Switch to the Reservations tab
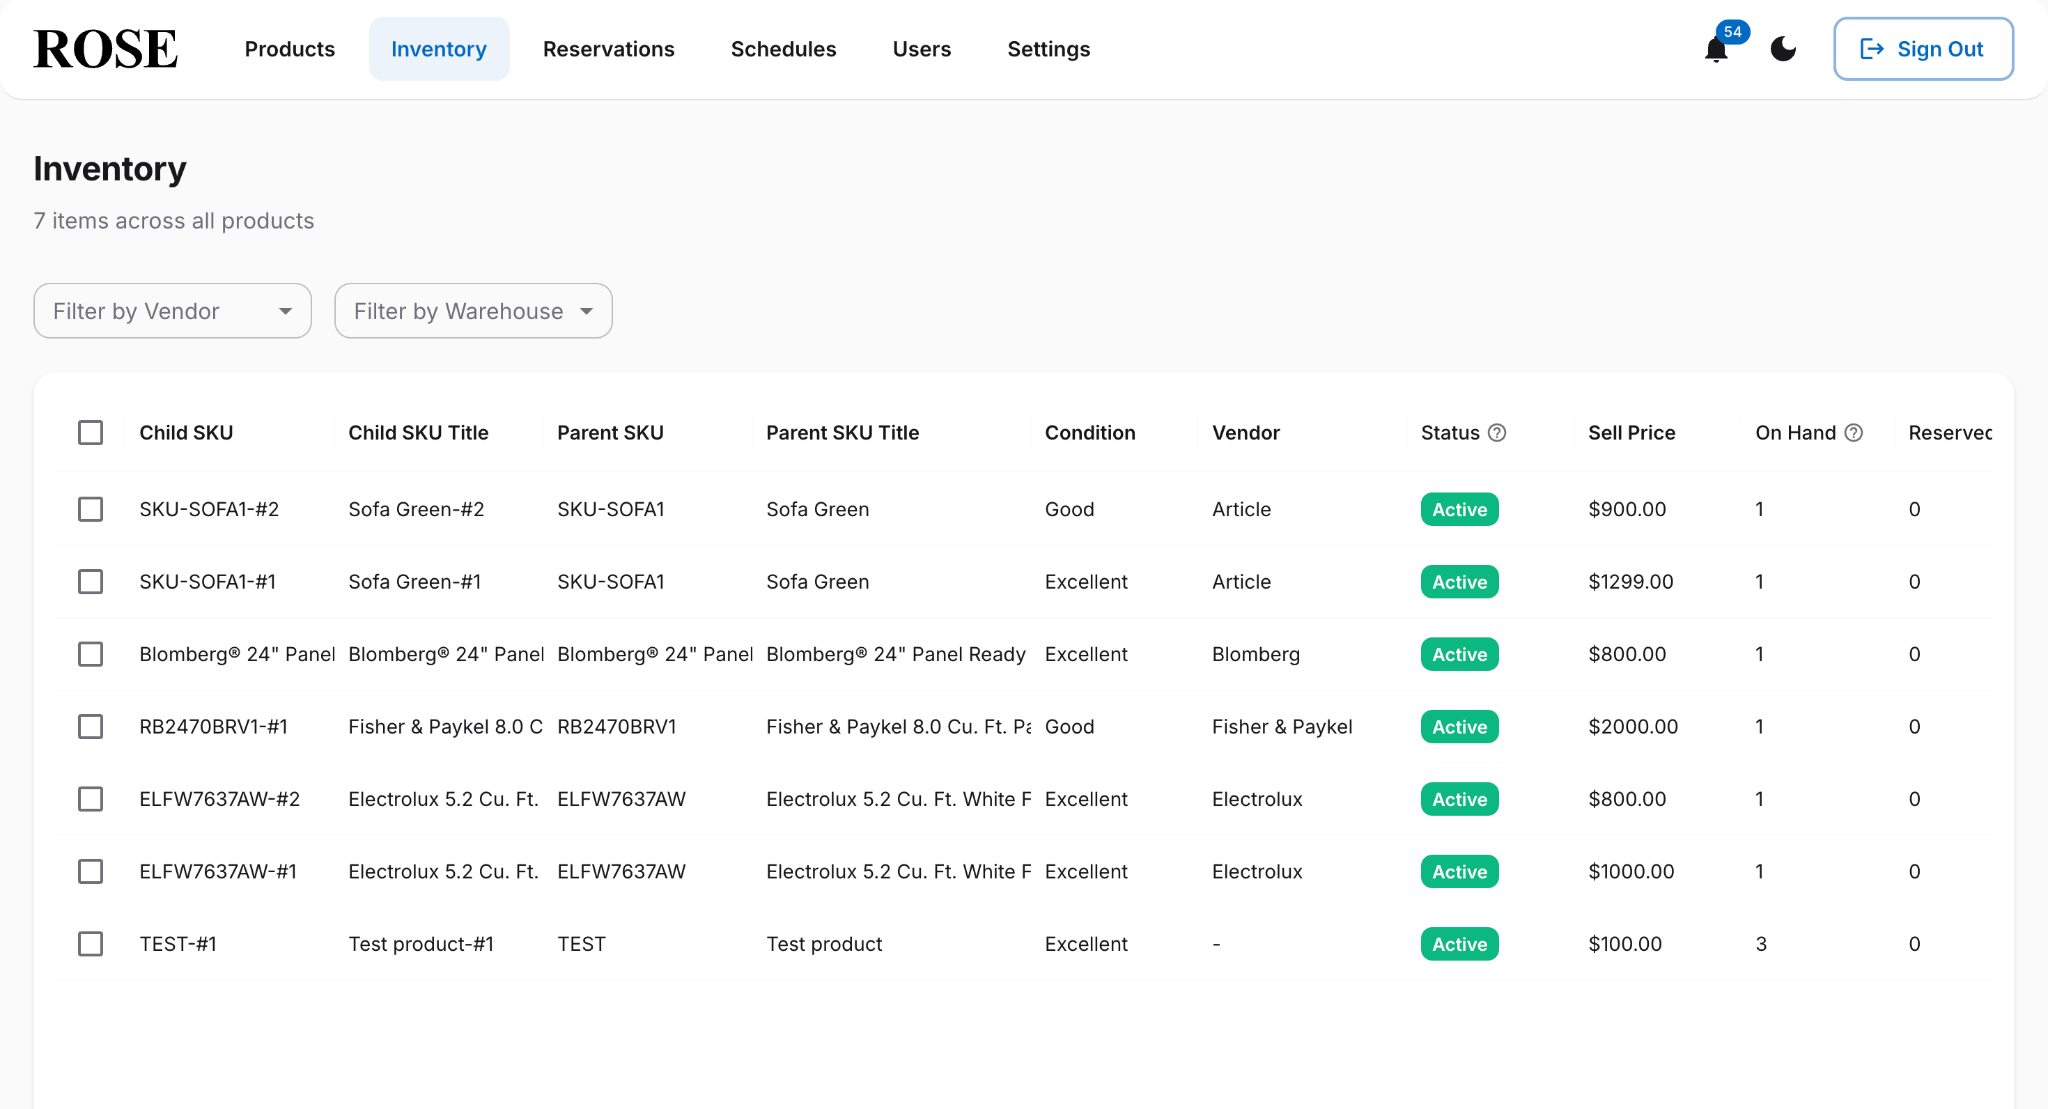 (x=609, y=48)
